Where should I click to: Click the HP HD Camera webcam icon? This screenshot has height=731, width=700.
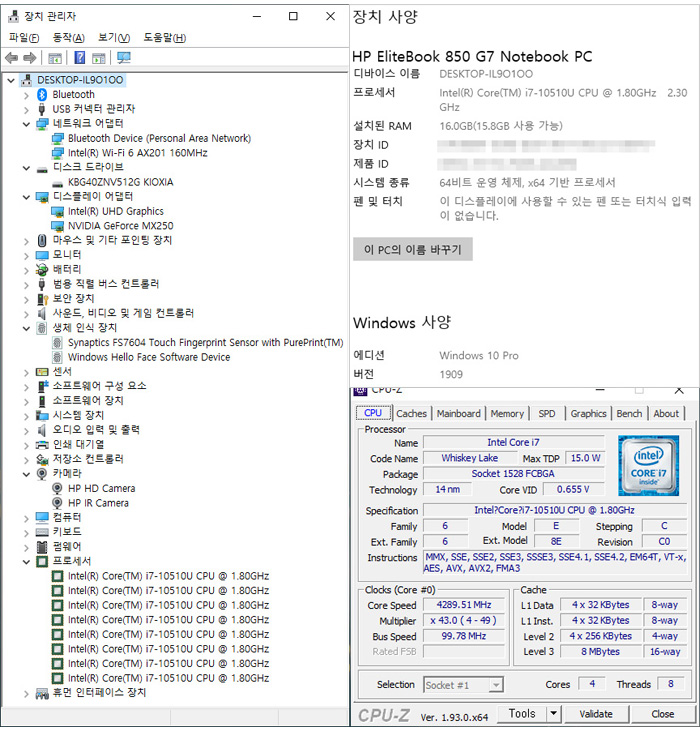click(57, 489)
